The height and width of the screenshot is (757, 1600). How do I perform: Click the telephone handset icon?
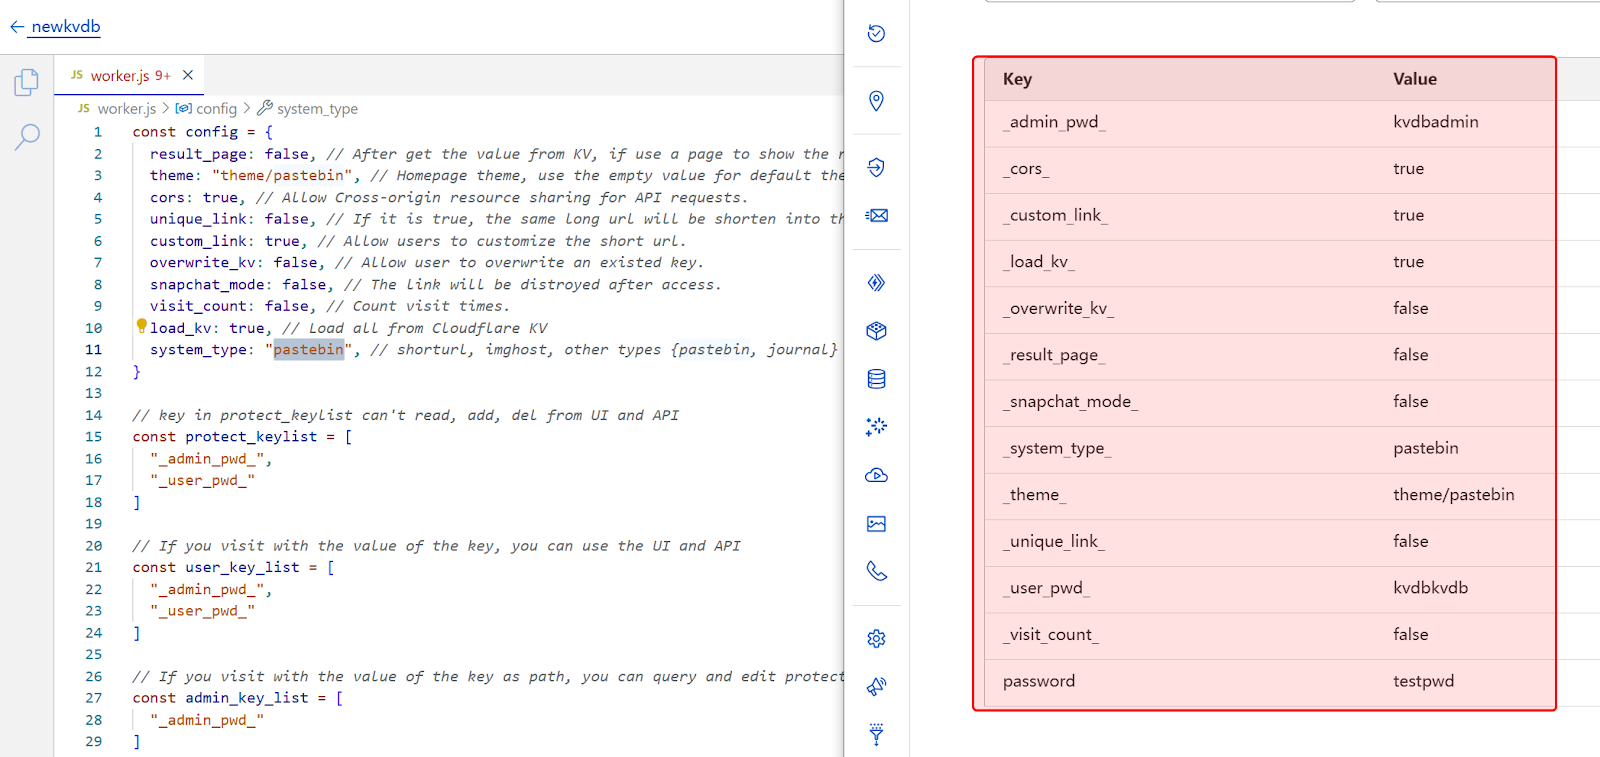tap(876, 571)
